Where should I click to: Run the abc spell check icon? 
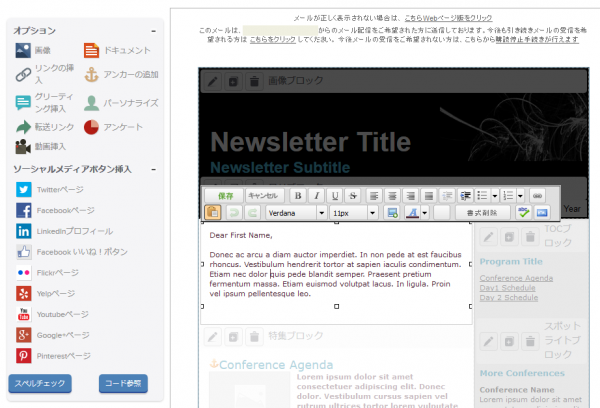click(523, 212)
